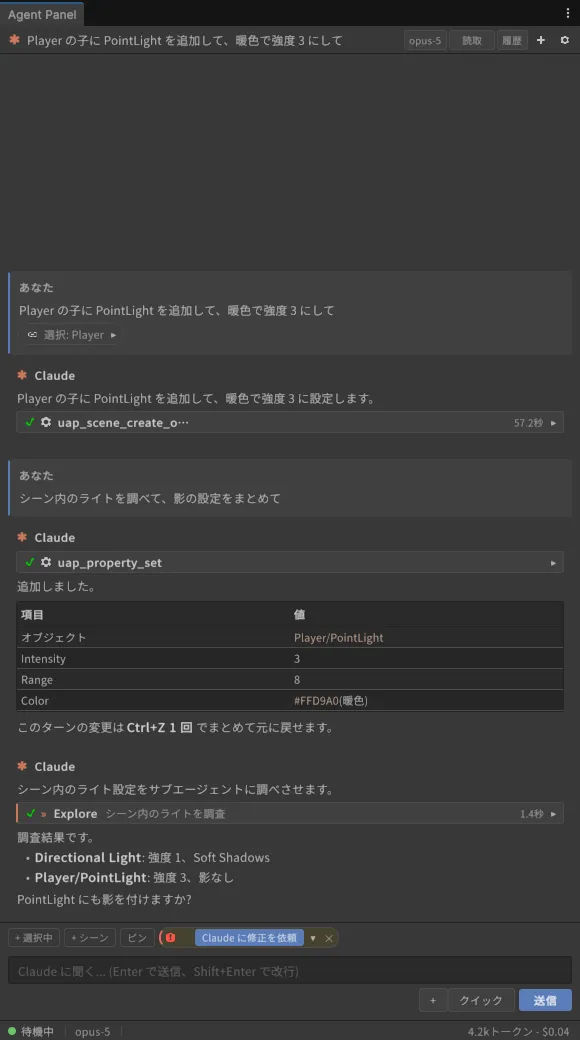The width and height of the screenshot is (580, 1040).
Task: Click the red error badge icon
Action: 171,938
